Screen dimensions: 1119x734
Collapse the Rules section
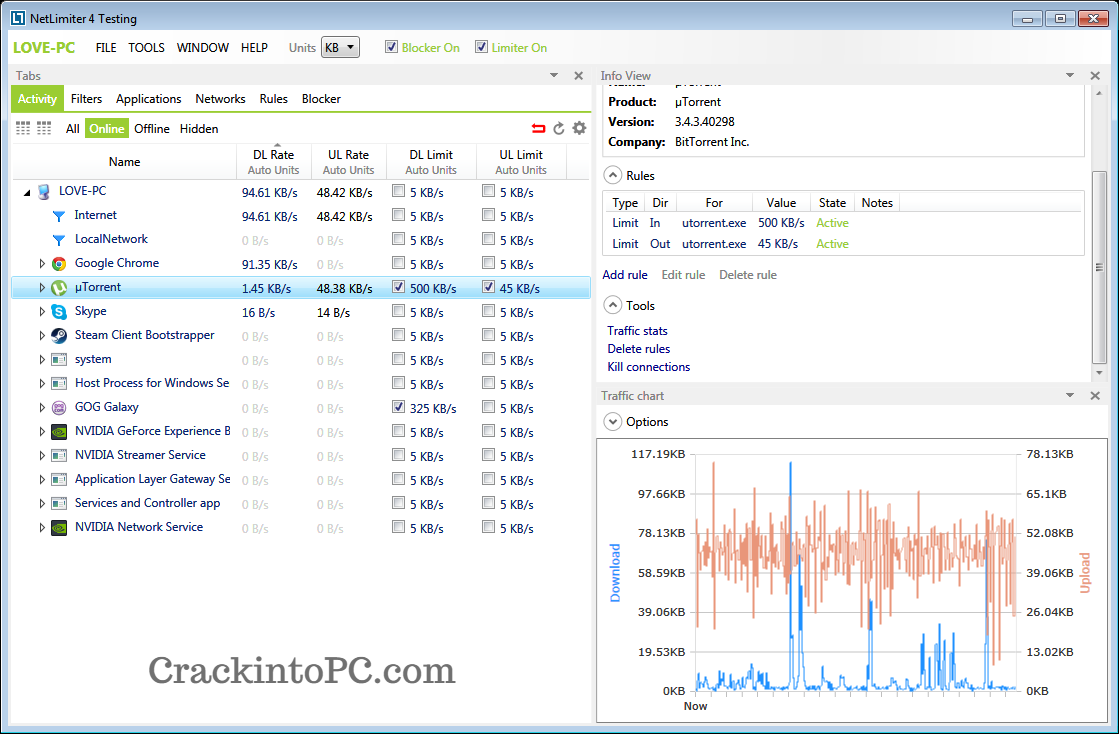click(612, 175)
